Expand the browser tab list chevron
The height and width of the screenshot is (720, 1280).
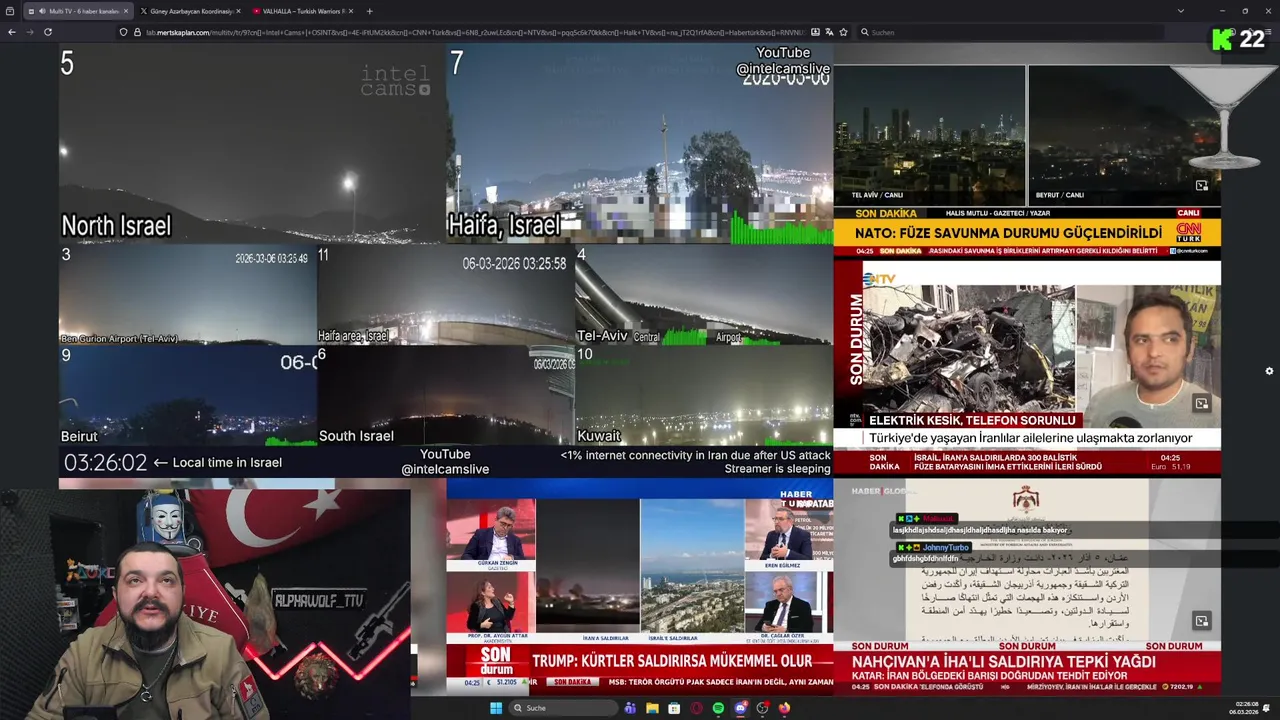(x=1180, y=11)
